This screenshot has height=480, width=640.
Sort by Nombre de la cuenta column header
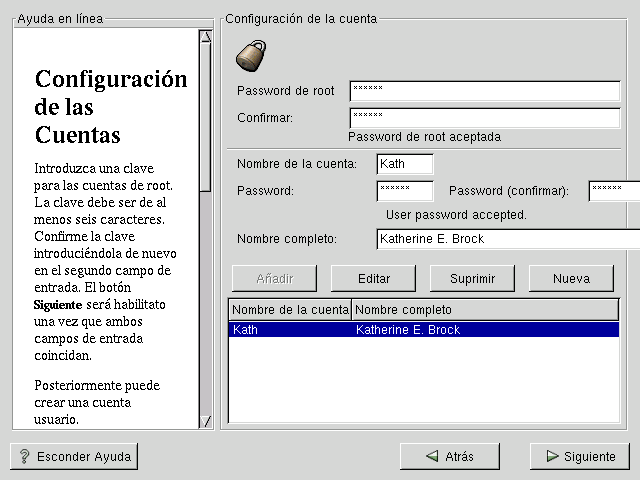click(290, 310)
